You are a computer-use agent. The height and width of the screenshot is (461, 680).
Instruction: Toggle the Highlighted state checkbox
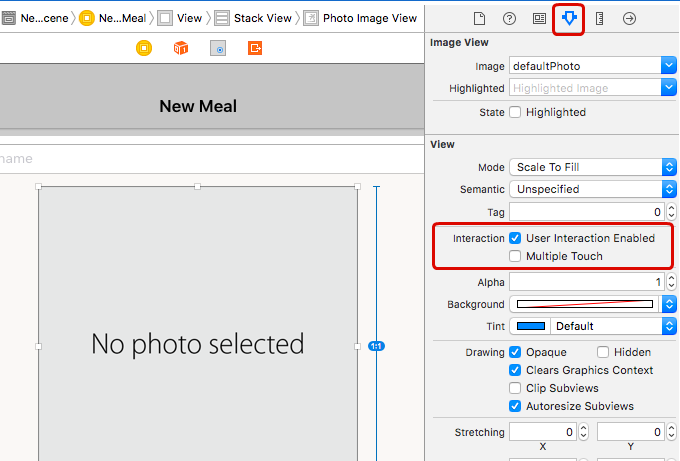click(515, 112)
